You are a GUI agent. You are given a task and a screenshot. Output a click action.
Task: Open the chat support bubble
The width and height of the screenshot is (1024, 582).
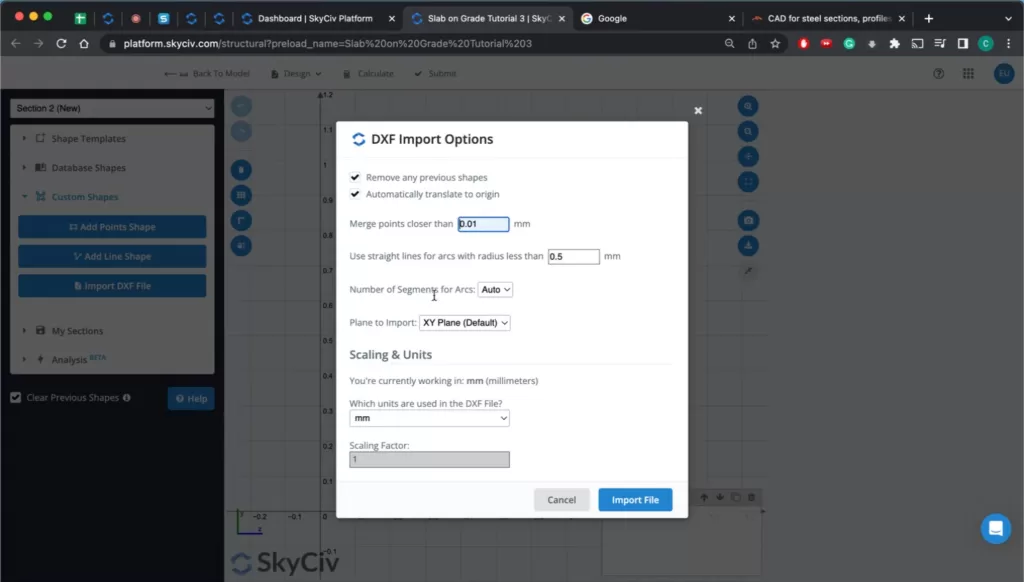(x=996, y=528)
